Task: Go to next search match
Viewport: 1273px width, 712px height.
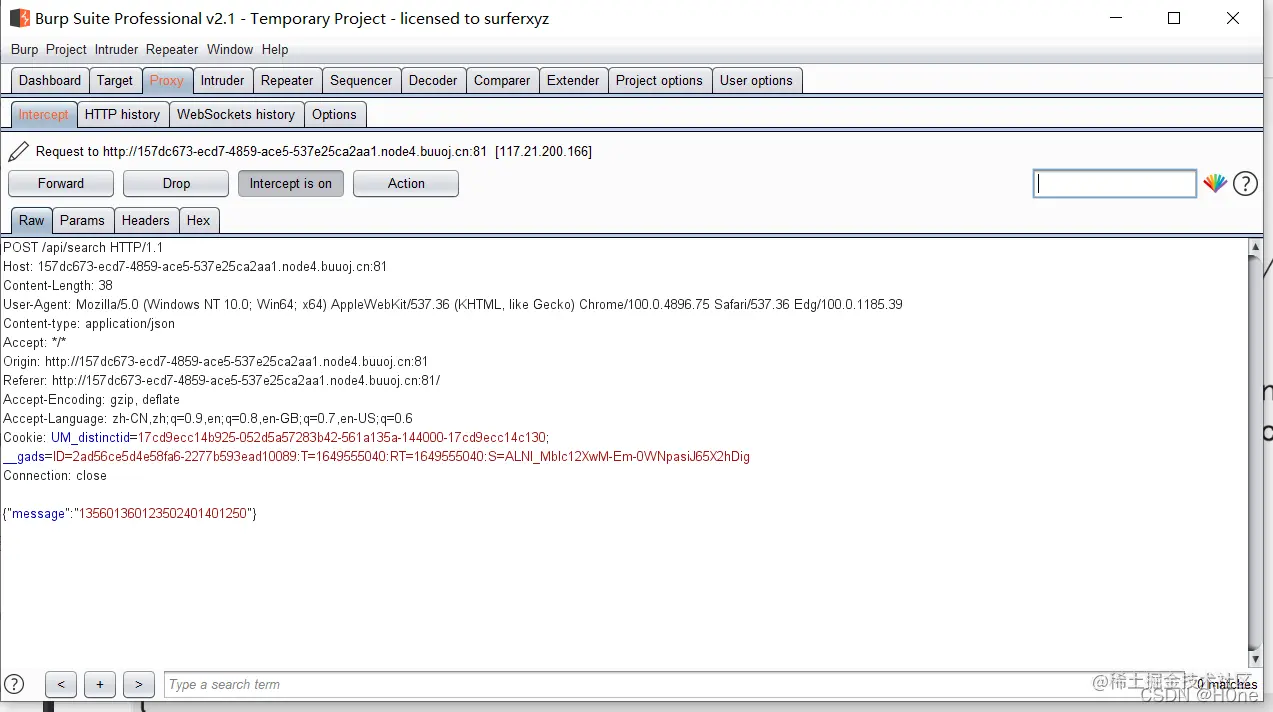Action: pos(139,684)
